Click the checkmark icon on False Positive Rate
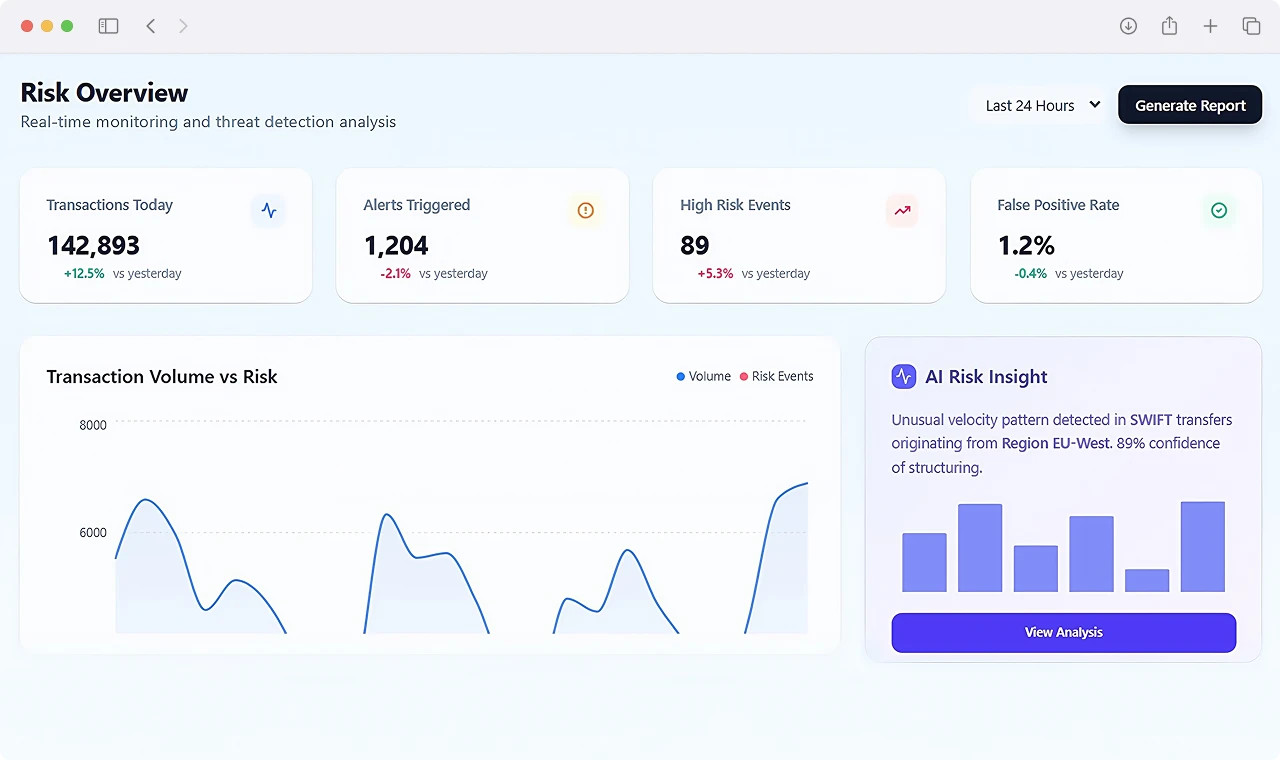 (1219, 210)
